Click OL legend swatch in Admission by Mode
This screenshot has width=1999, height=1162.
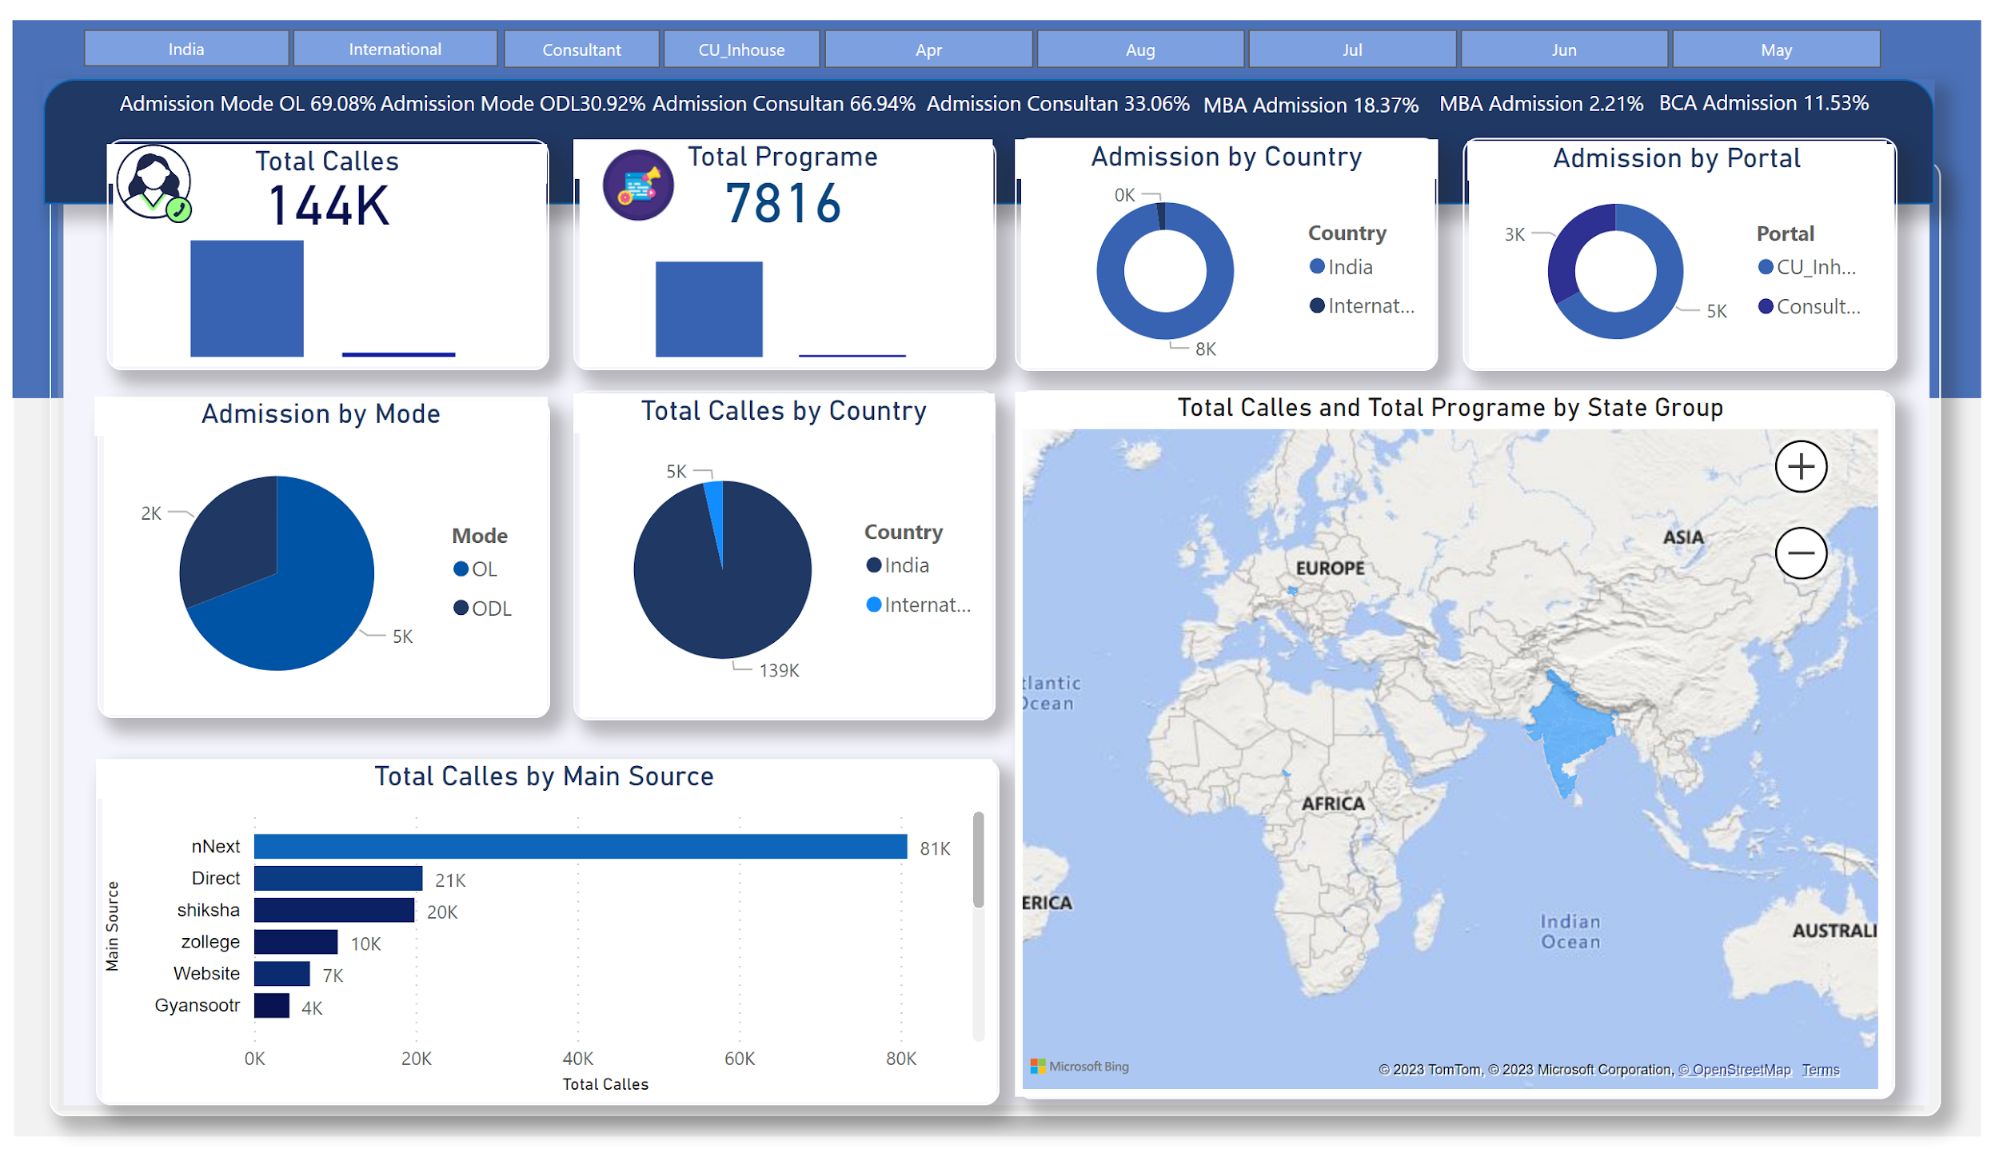pyautogui.click(x=461, y=569)
